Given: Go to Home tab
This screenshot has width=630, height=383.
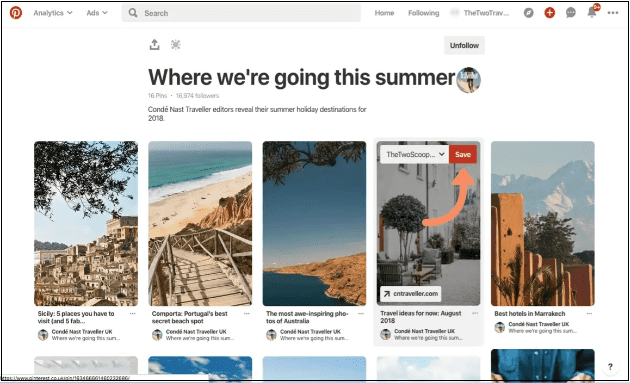Looking at the screenshot, I should 384,13.
